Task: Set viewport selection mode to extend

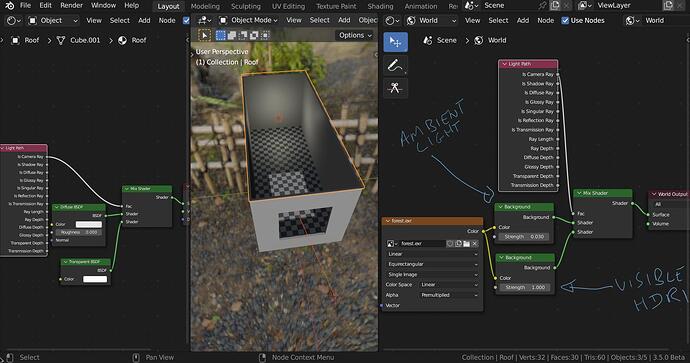Action: (231, 35)
